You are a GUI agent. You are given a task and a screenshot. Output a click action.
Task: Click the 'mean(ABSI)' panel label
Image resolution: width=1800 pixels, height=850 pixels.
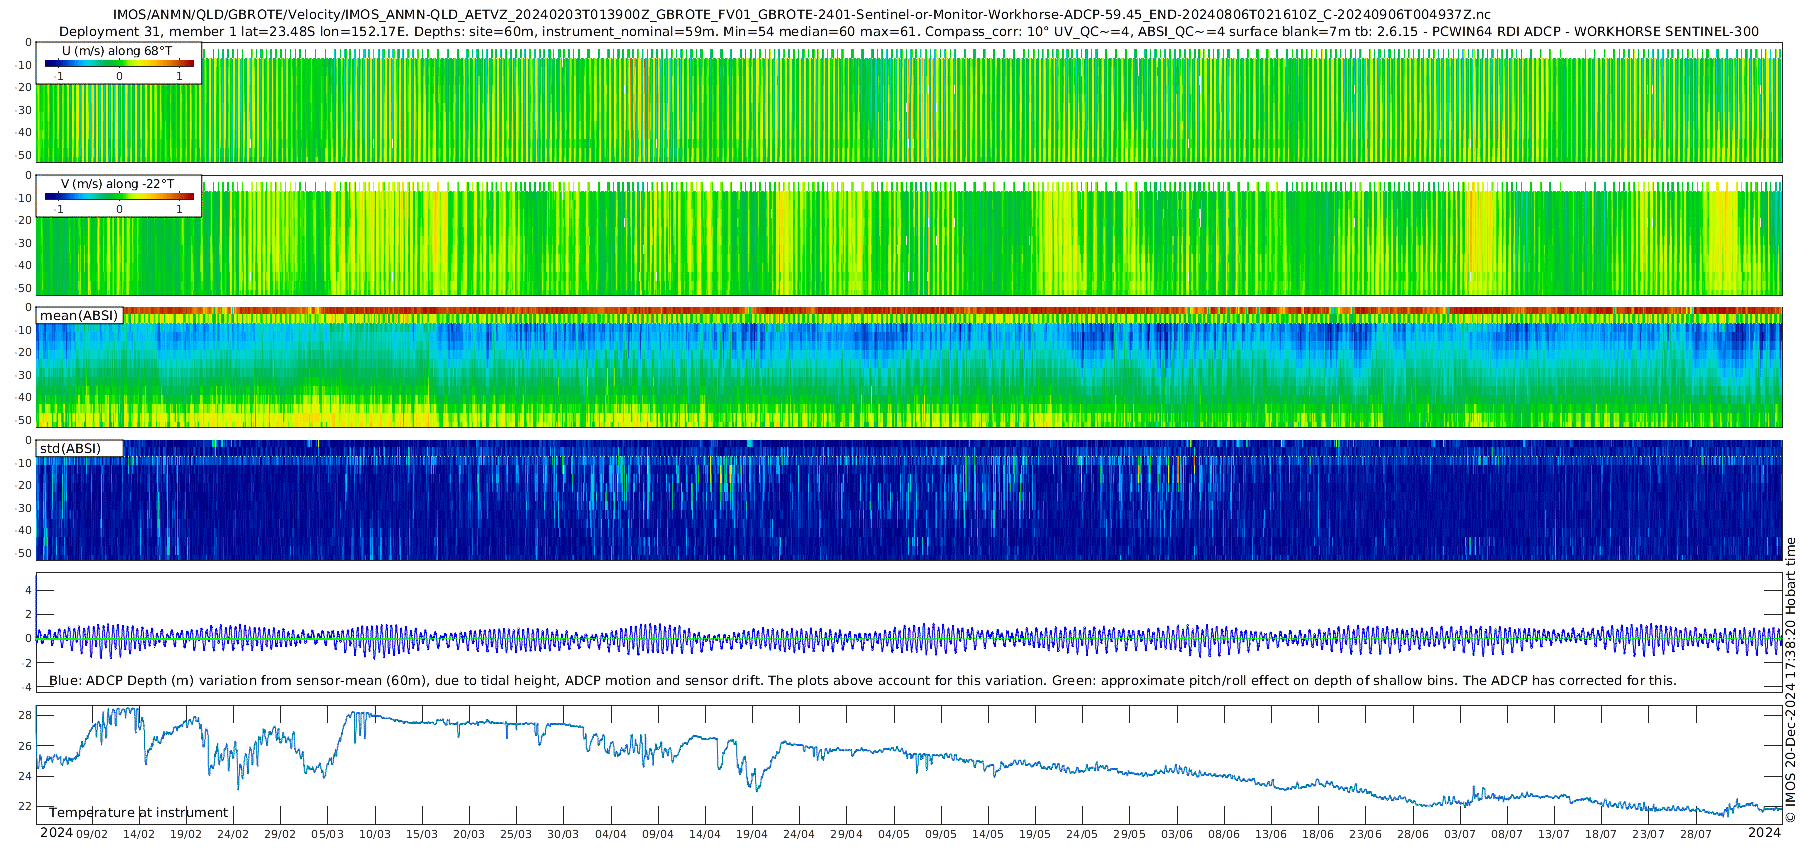(79, 315)
